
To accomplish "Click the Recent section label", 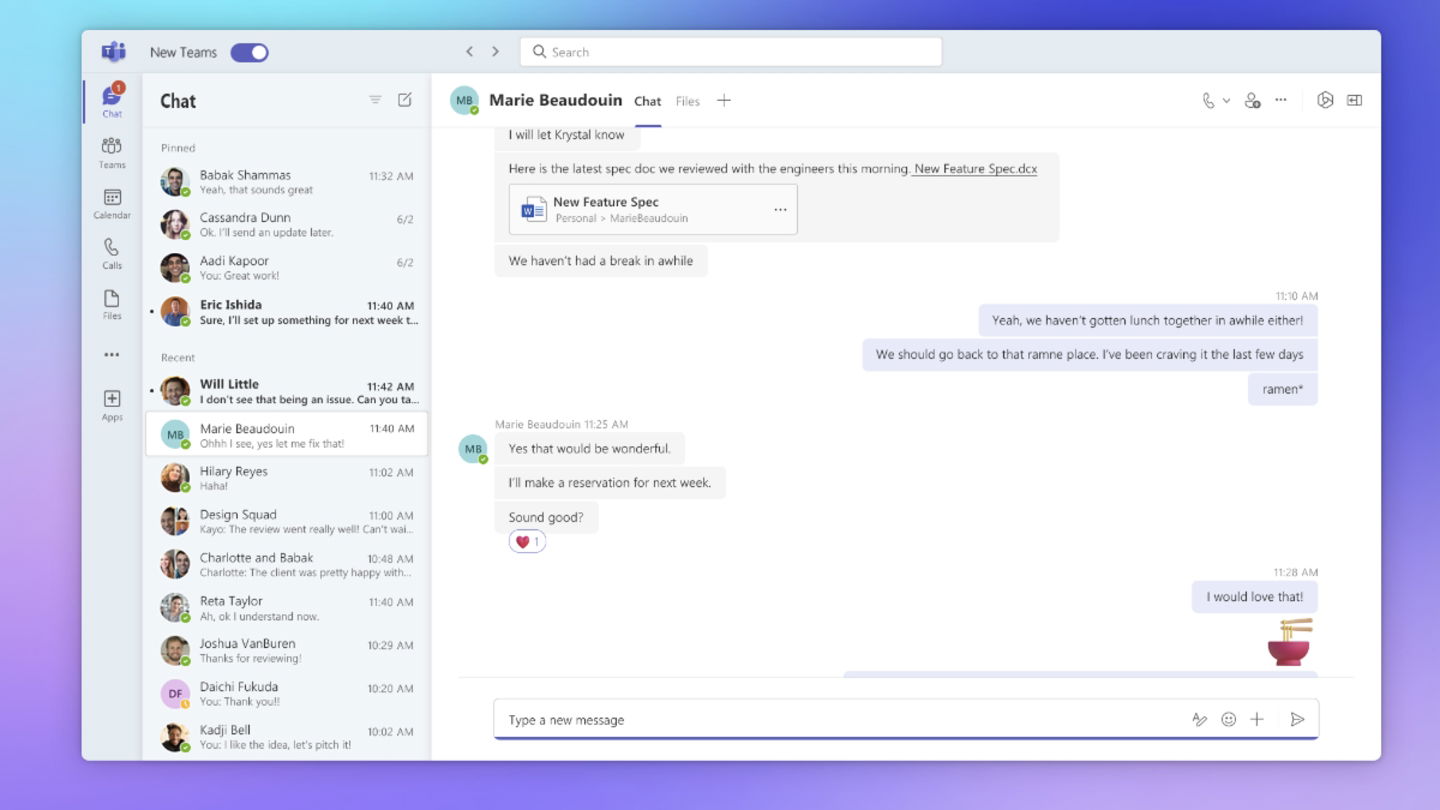I will coord(178,357).
